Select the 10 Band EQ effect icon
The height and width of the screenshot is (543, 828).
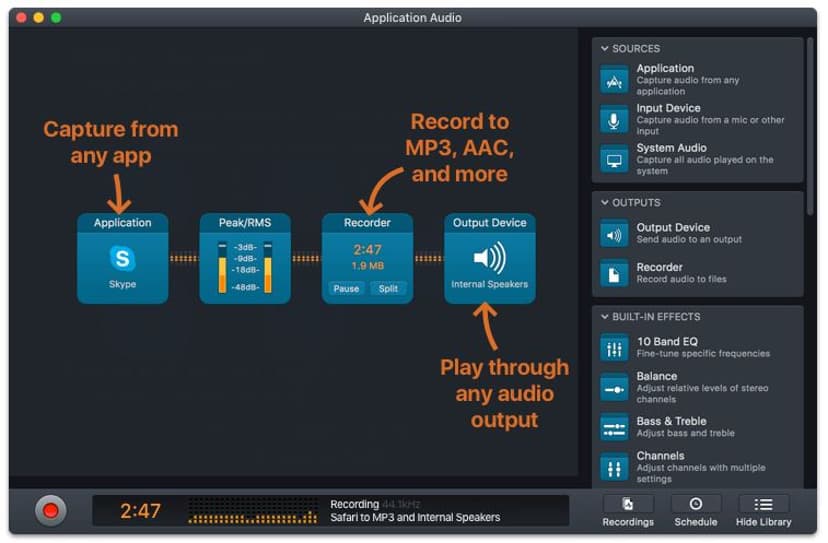(x=614, y=348)
